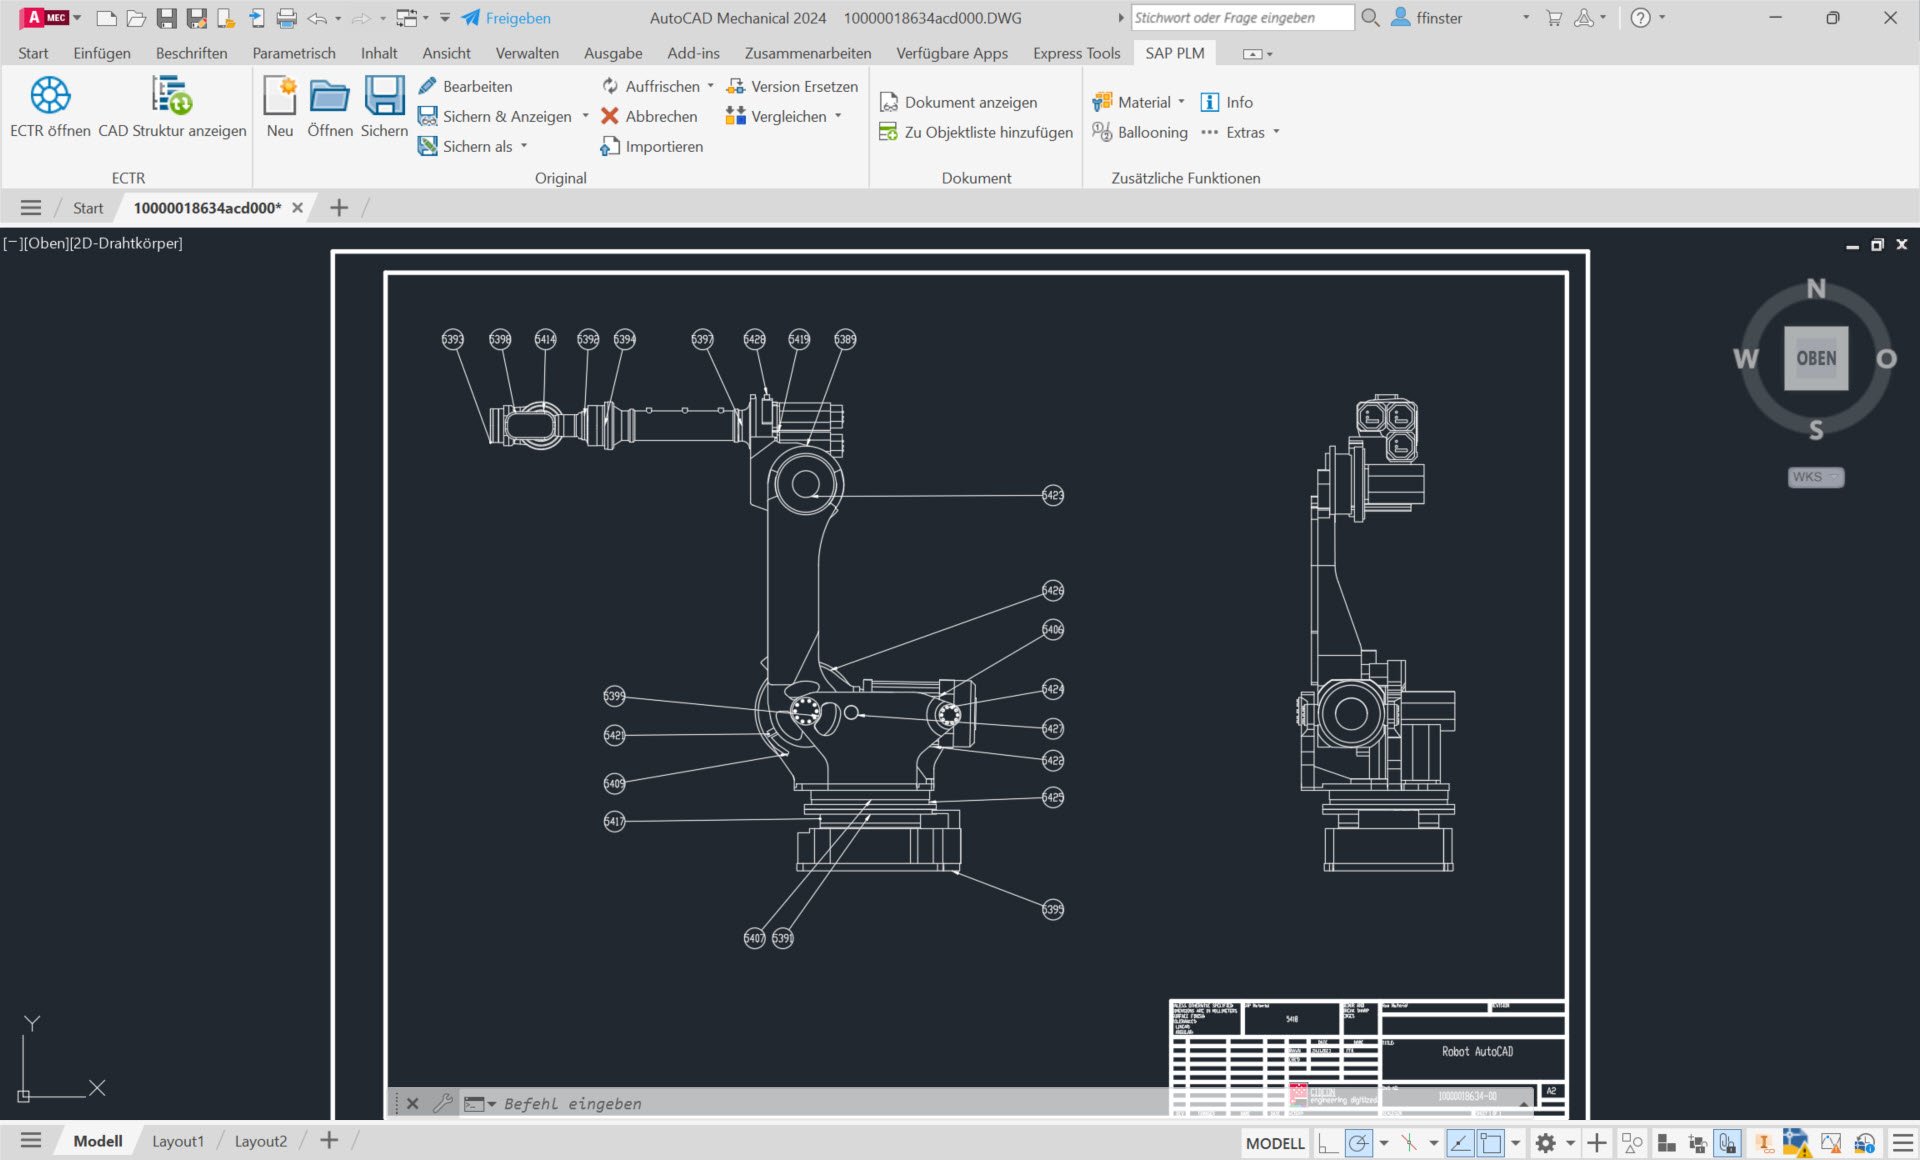Click the MODELL status bar button
1920x1160 pixels.
1274,1143
